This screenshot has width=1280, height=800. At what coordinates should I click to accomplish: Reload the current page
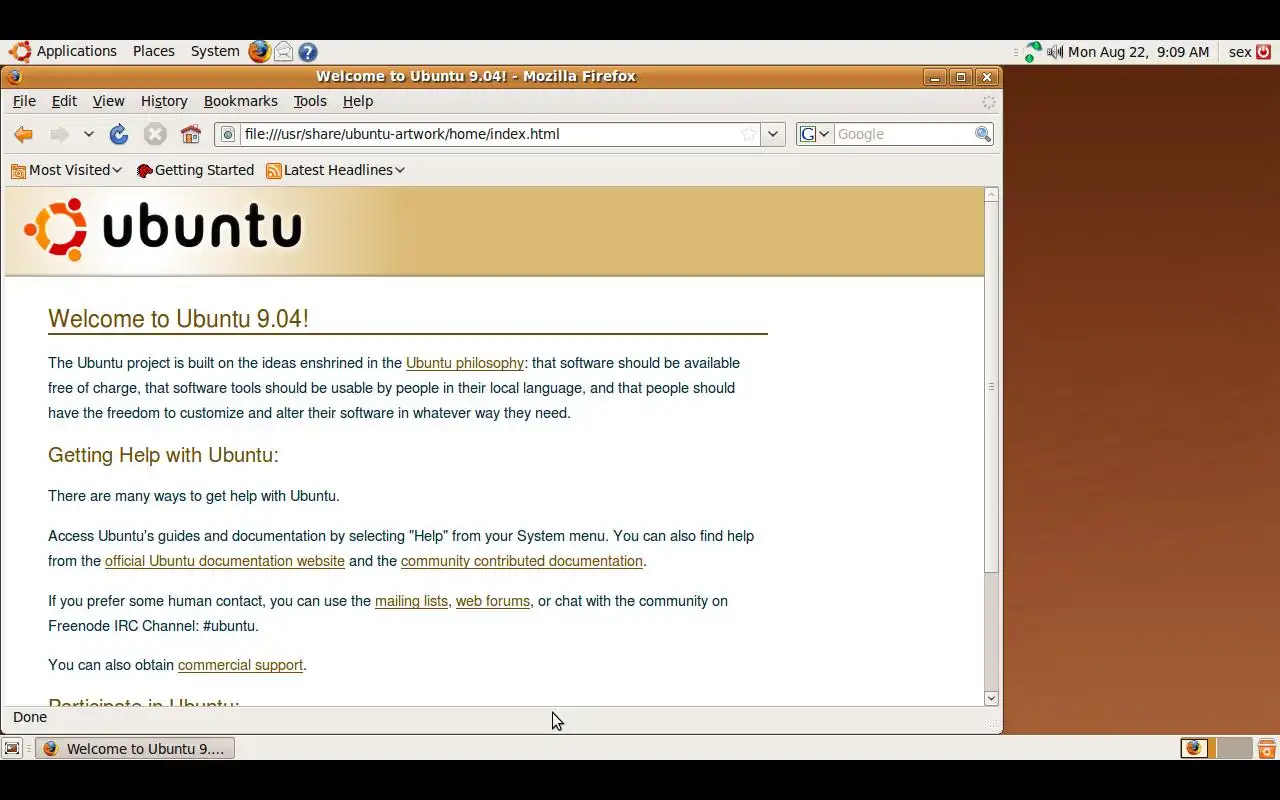pyautogui.click(x=119, y=134)
